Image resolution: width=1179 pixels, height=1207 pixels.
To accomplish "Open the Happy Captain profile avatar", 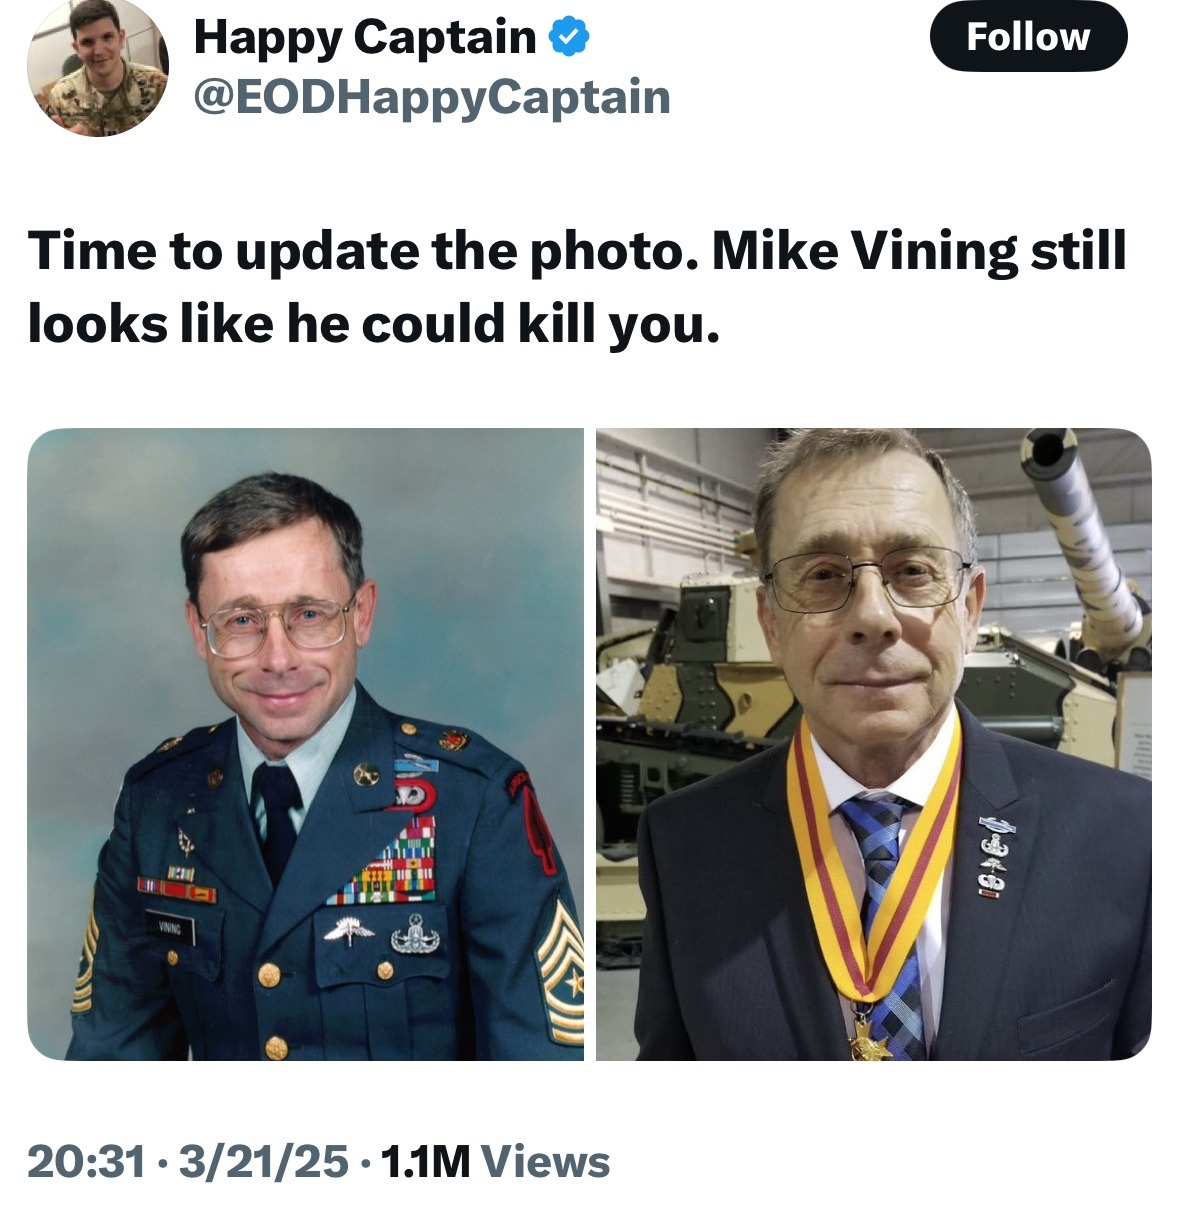I will pyautogui.click(x=97, y=68).
